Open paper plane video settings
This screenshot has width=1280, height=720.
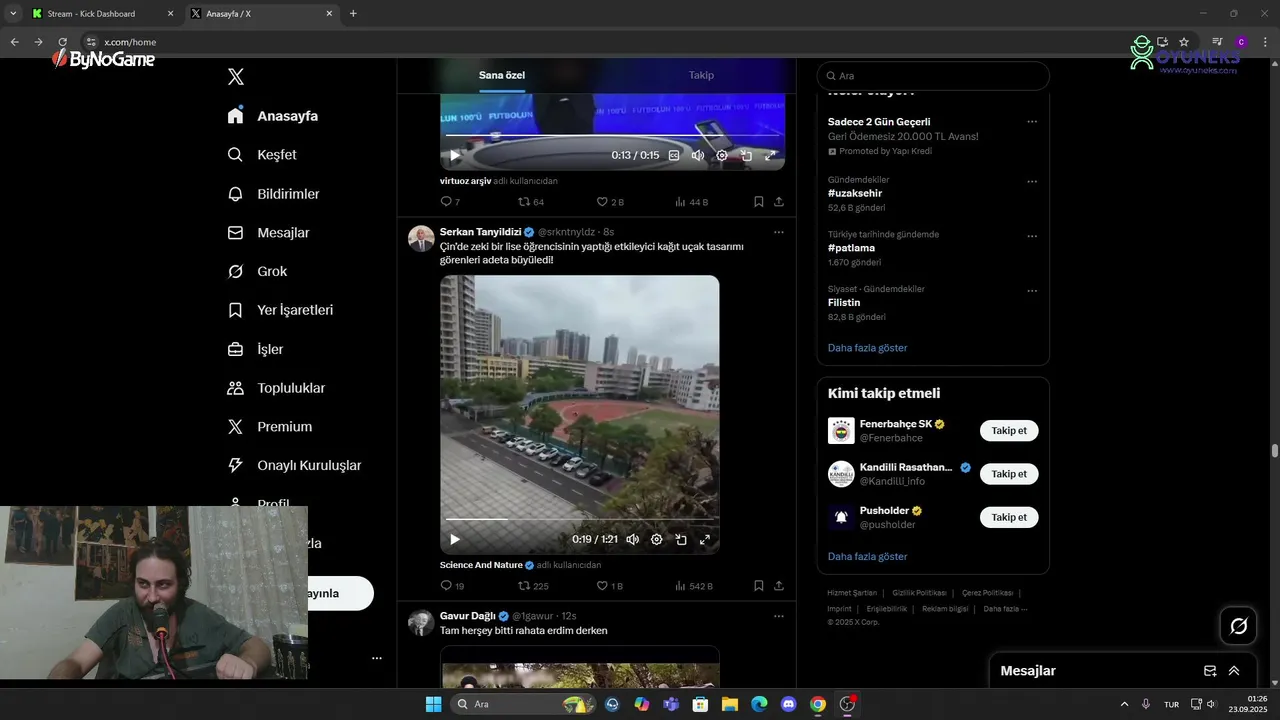[657, 539]
